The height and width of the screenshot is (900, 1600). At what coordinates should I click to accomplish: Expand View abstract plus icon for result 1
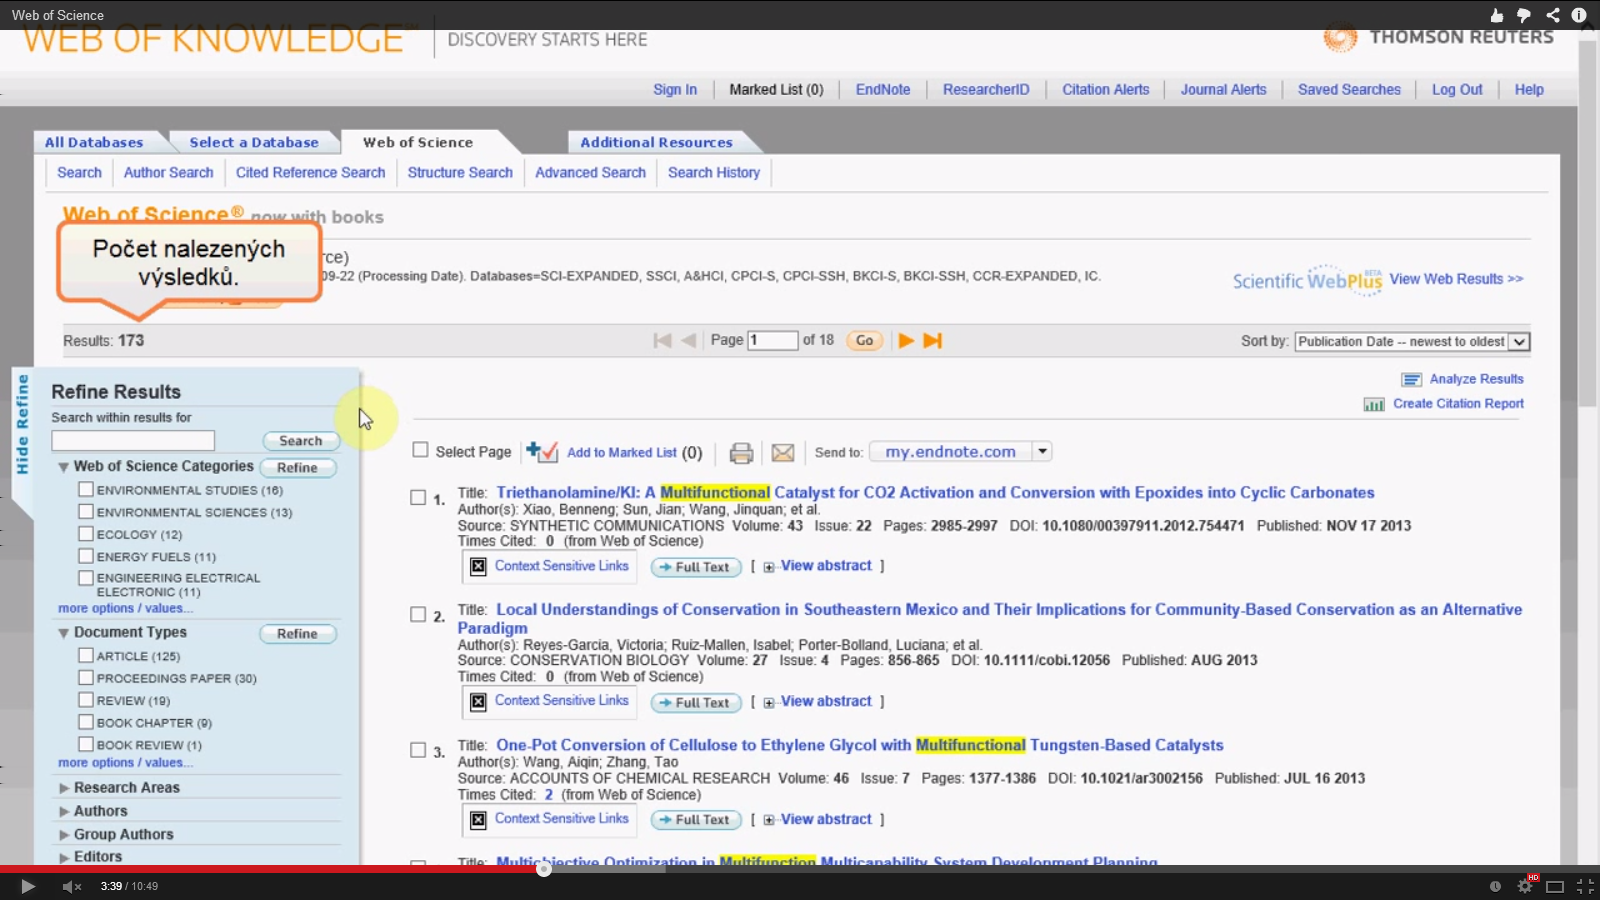tap(769, 567)
